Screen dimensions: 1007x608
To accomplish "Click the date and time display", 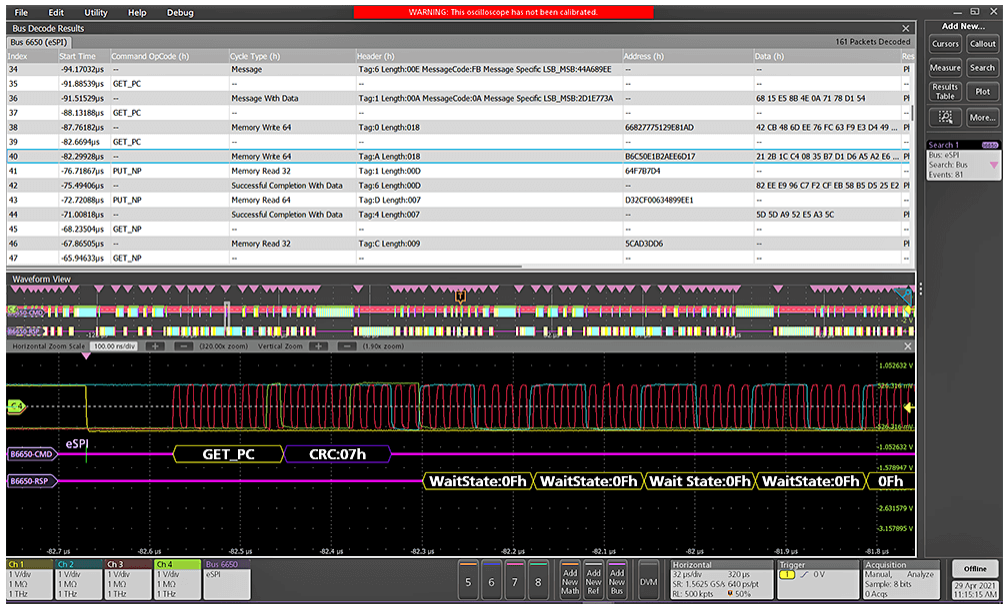I will (974, 590).
